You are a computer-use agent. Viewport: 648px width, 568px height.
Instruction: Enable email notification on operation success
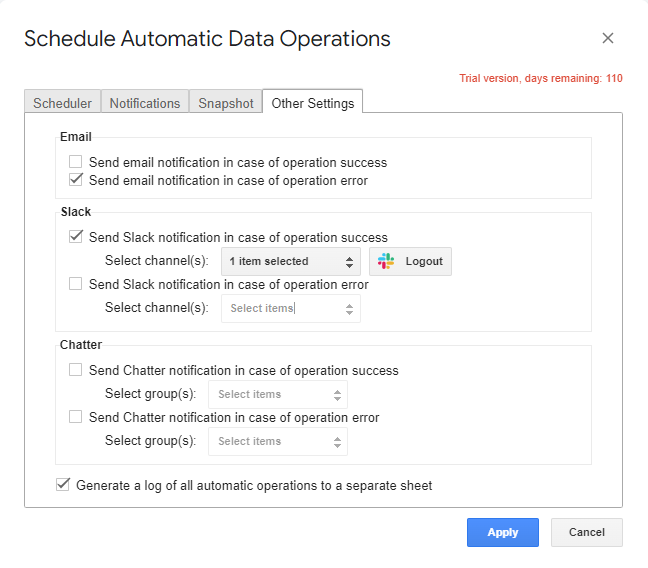click(x=75, y=162)
